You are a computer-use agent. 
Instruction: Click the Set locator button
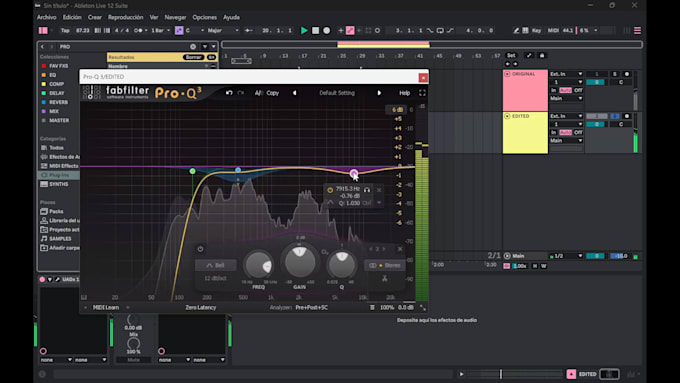point(511,56)
